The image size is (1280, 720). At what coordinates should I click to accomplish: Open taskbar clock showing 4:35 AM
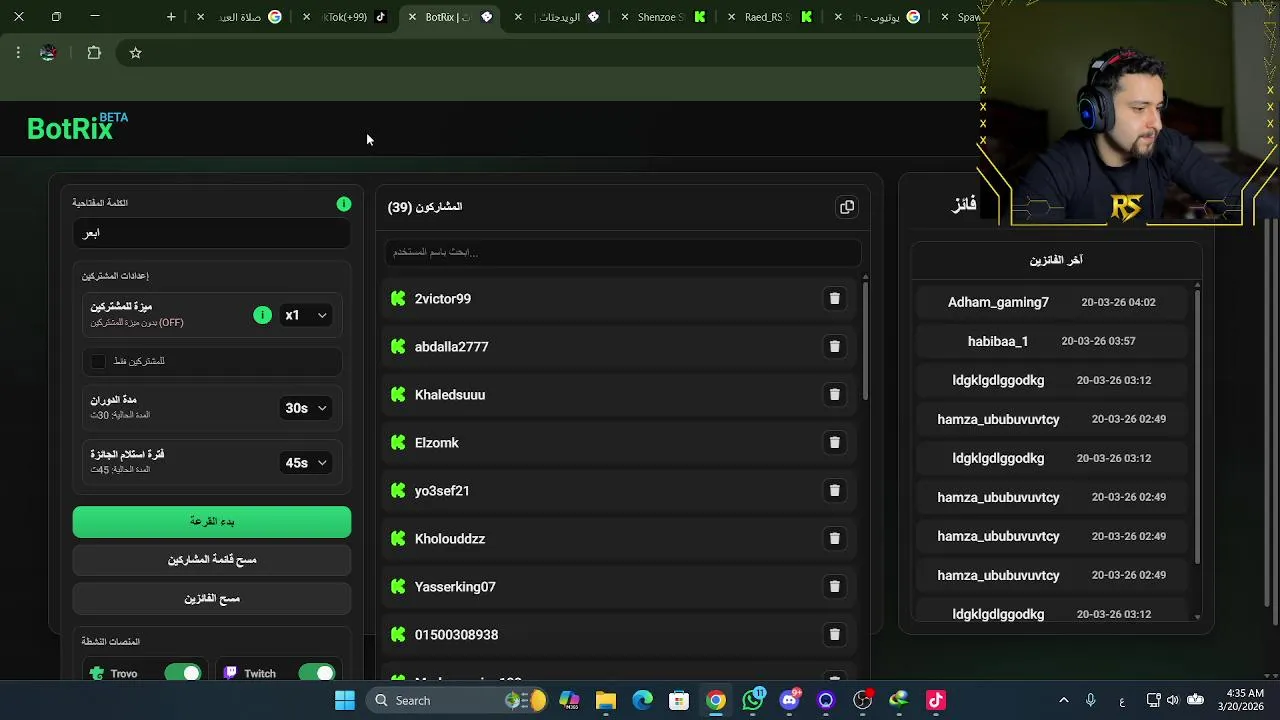1243,700
